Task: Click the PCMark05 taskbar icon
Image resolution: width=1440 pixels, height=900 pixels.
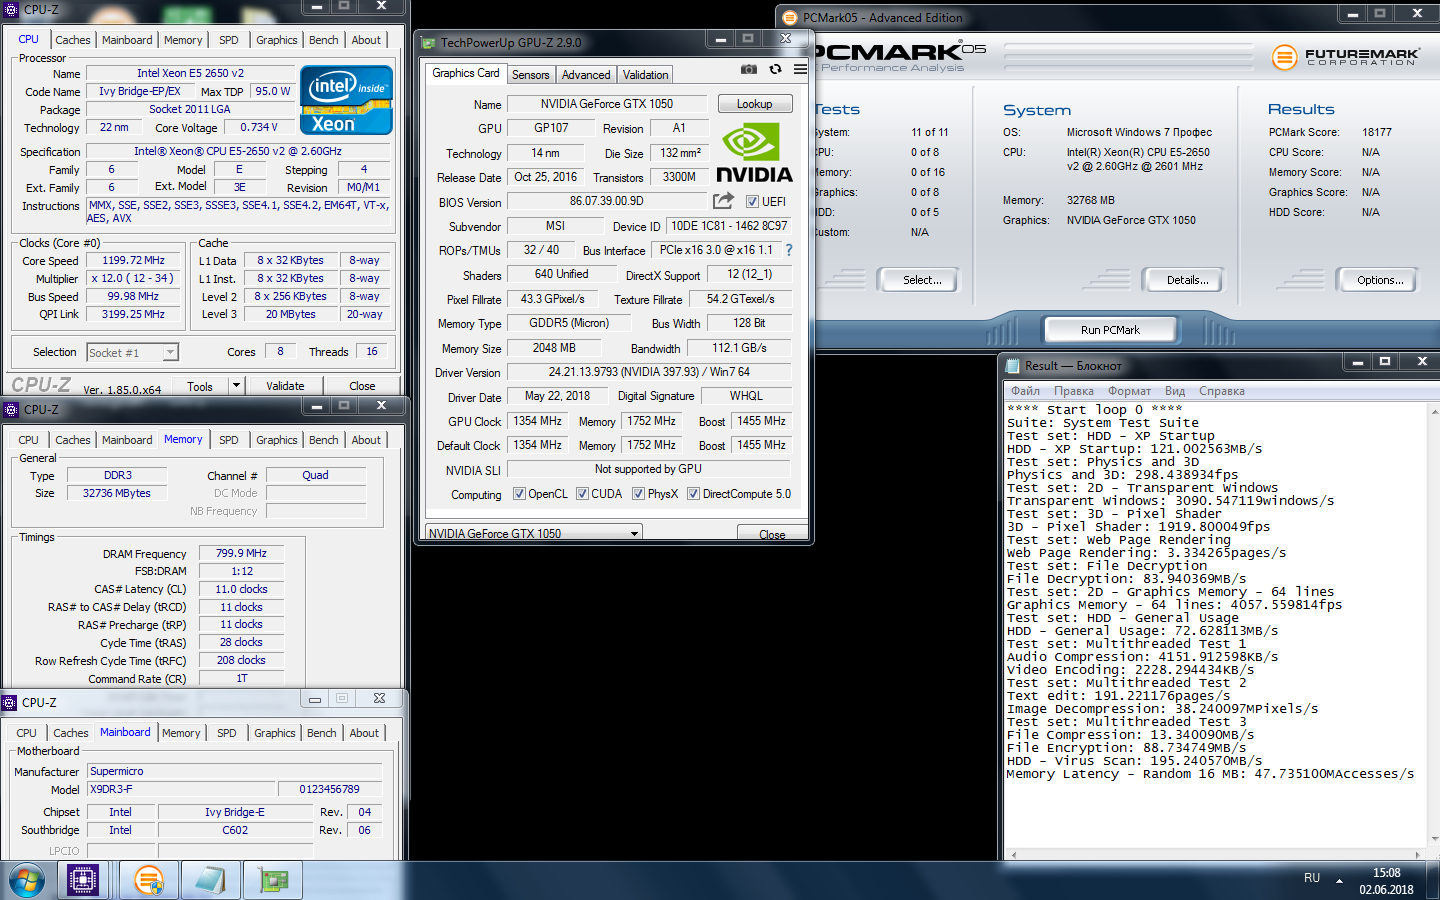Action: [x=149, y=881]
